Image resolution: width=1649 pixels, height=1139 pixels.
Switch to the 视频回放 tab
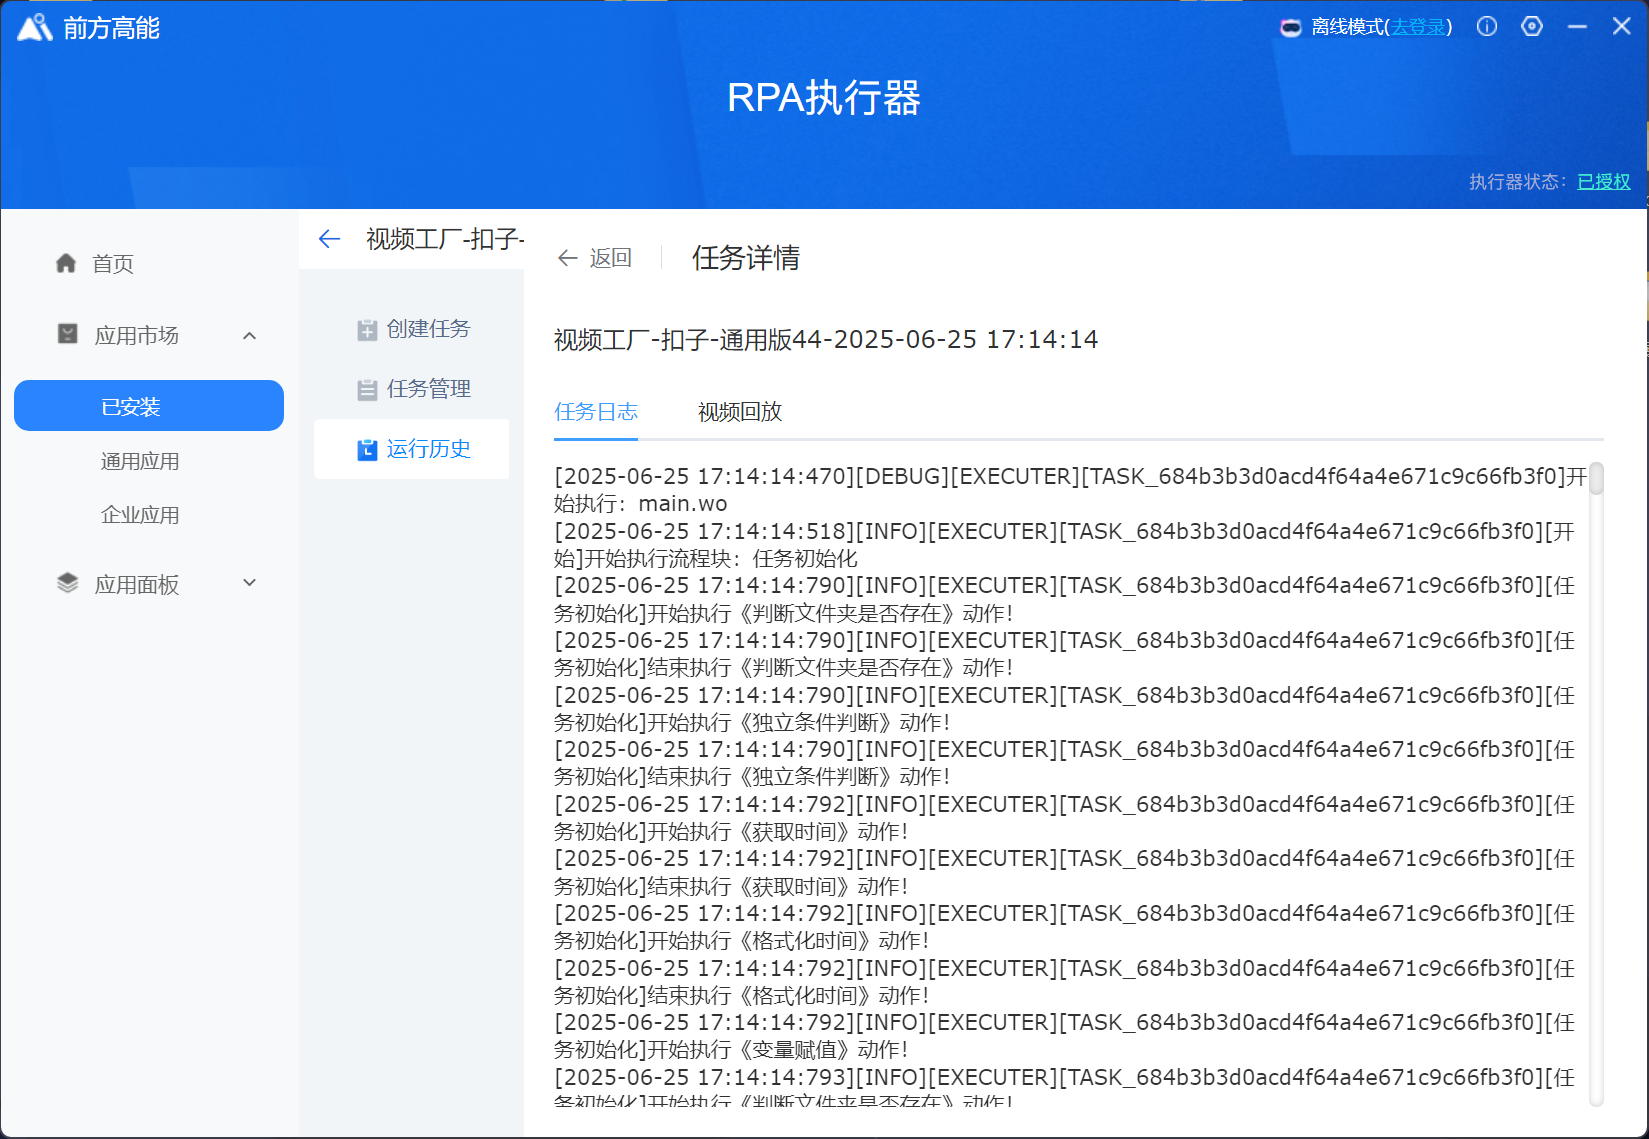point(739,412)
